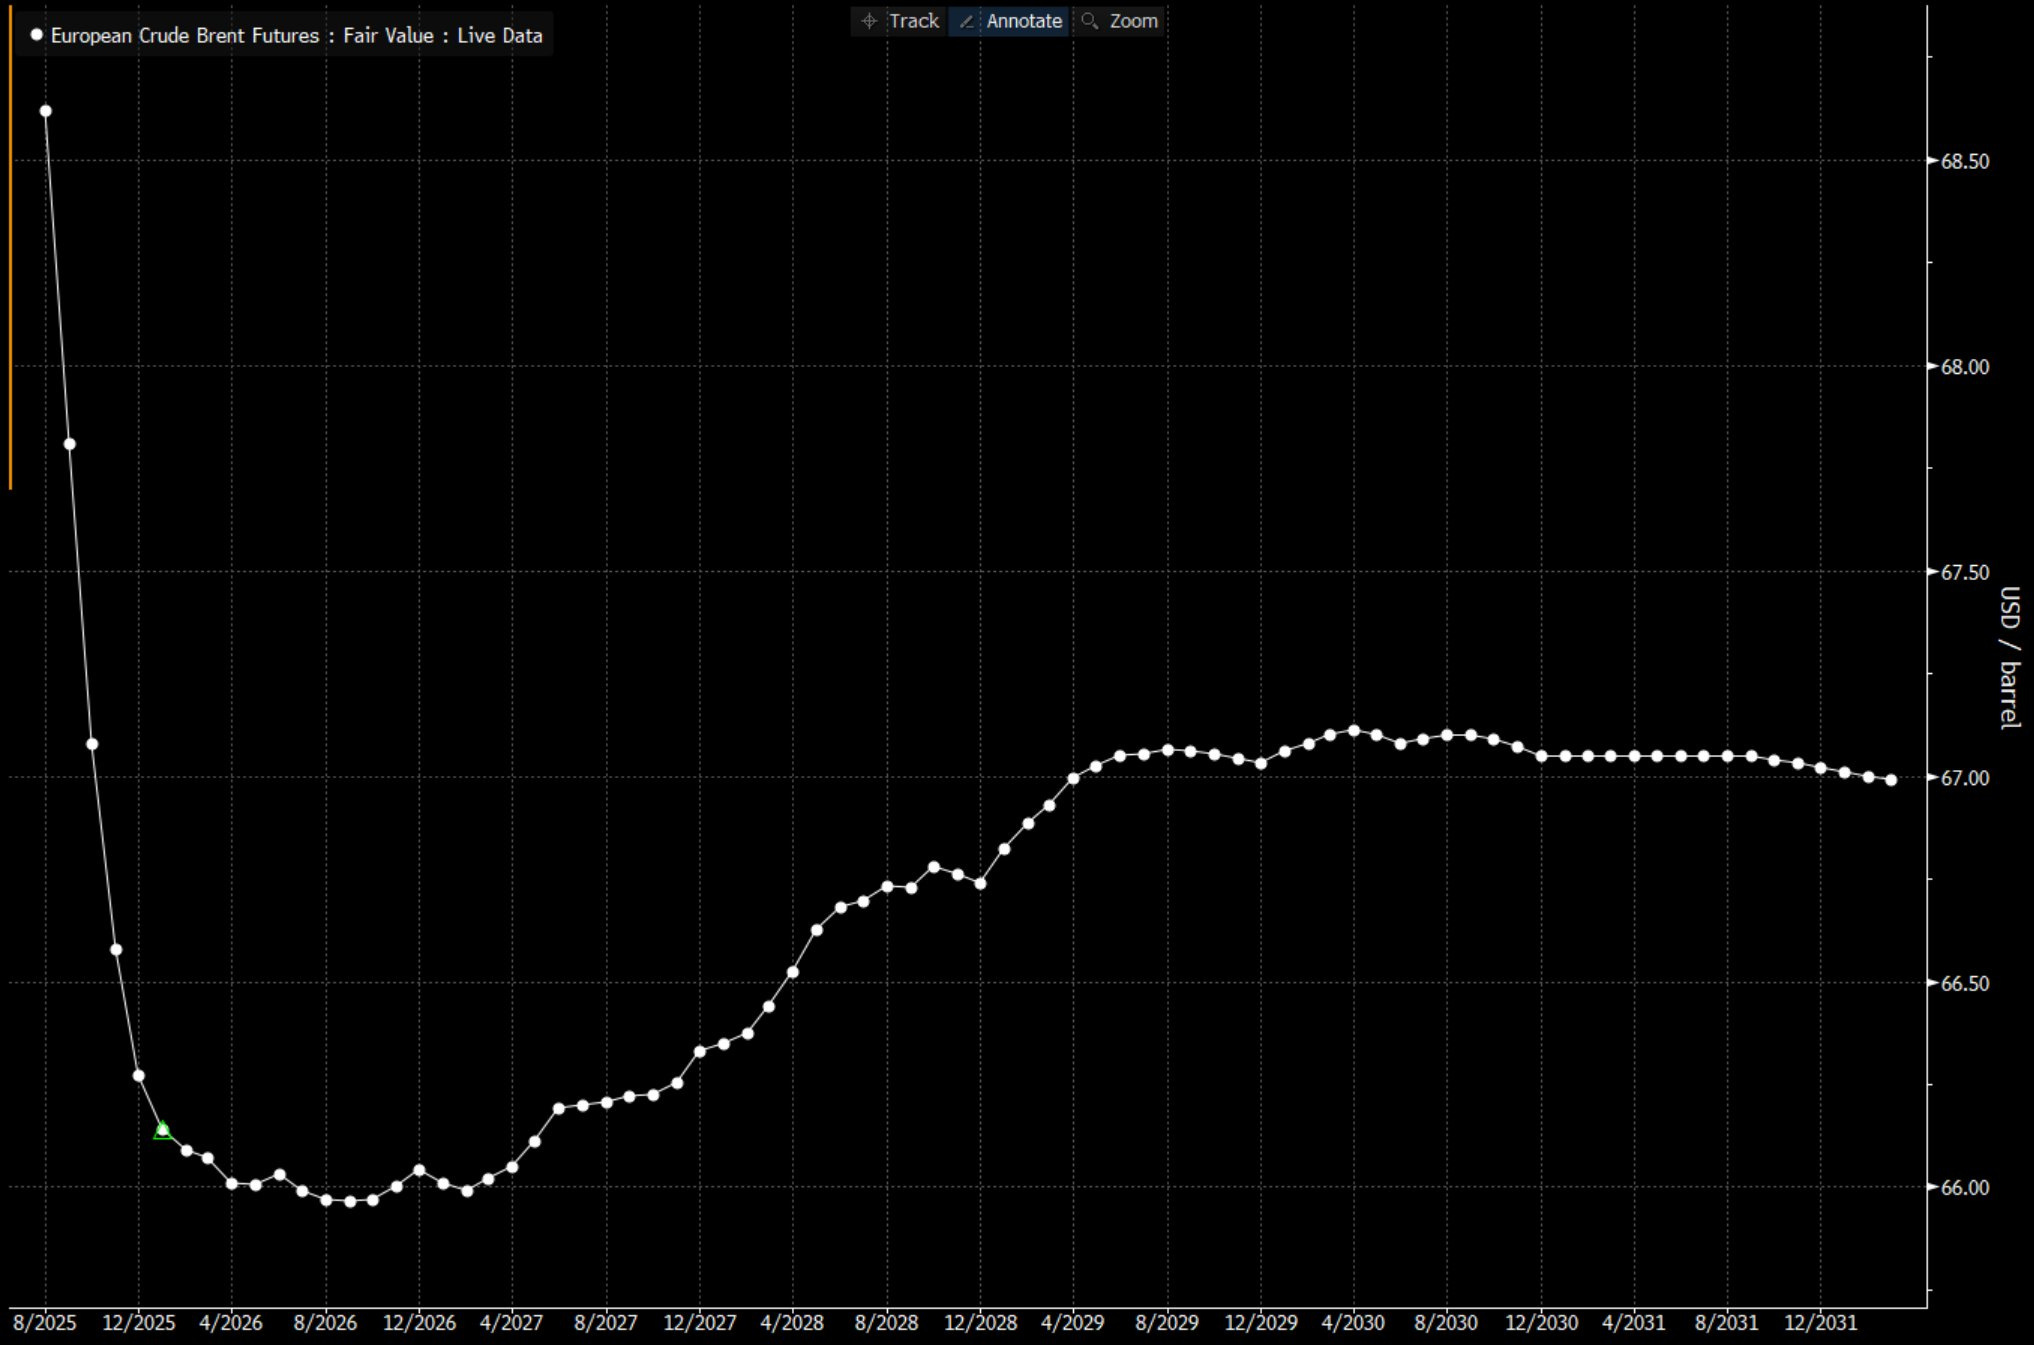Select the Track button label
Viewport: 2034px width, 1345px height.
point(913,21)
